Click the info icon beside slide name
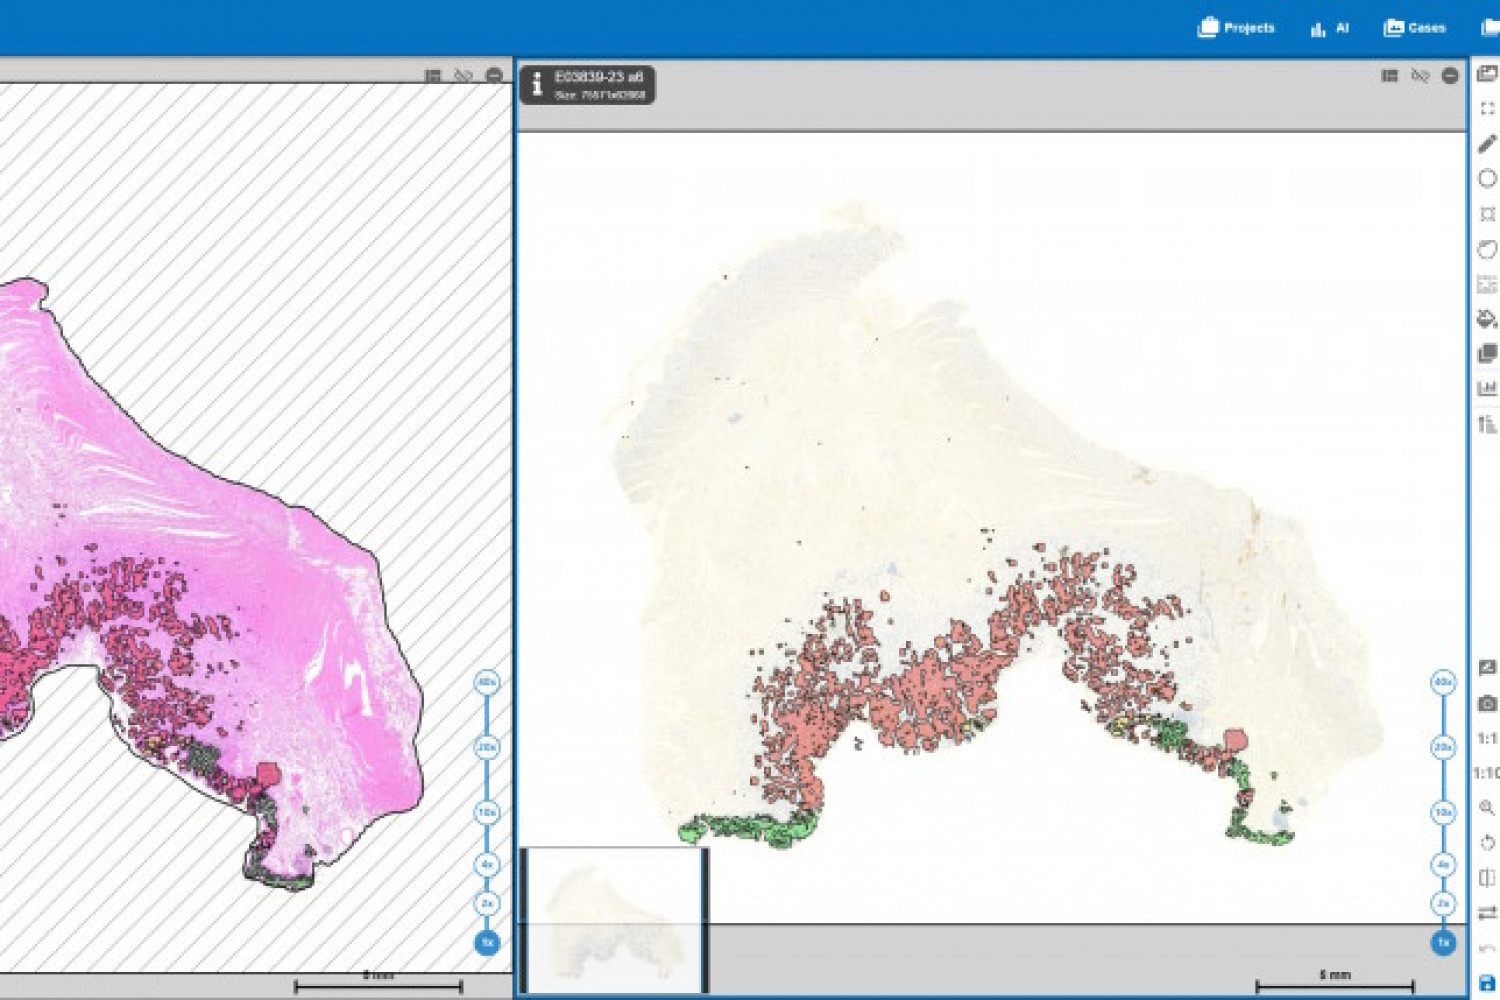This screenshot has height=1000, width=1500. 537,85
